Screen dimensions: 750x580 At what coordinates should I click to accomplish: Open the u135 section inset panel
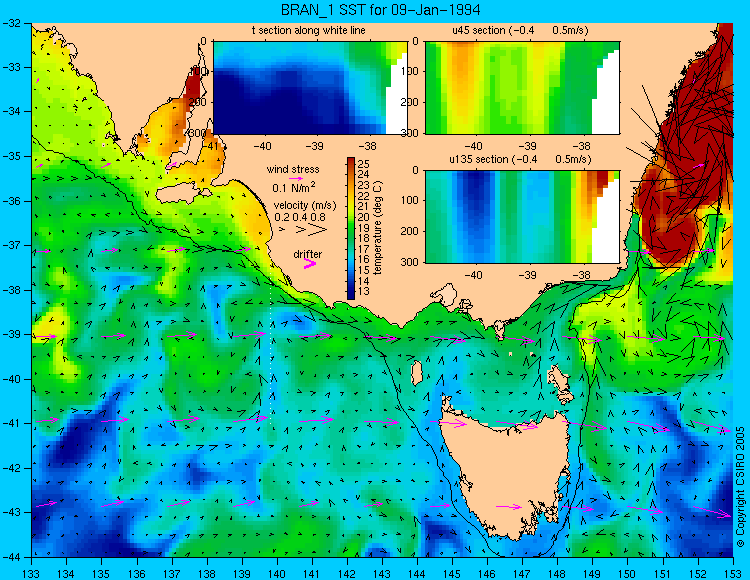522,217
